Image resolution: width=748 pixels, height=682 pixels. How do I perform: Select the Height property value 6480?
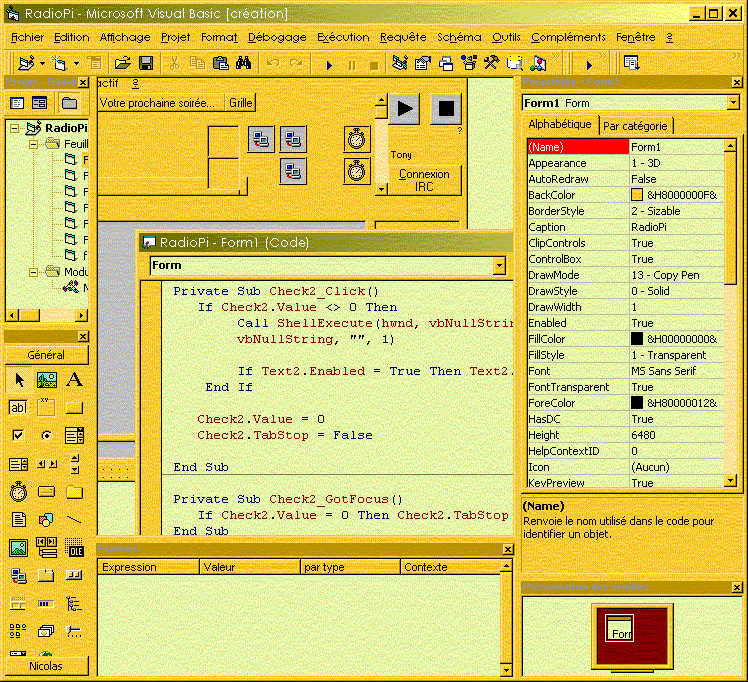pyautogui.click(x=676, y=435)
